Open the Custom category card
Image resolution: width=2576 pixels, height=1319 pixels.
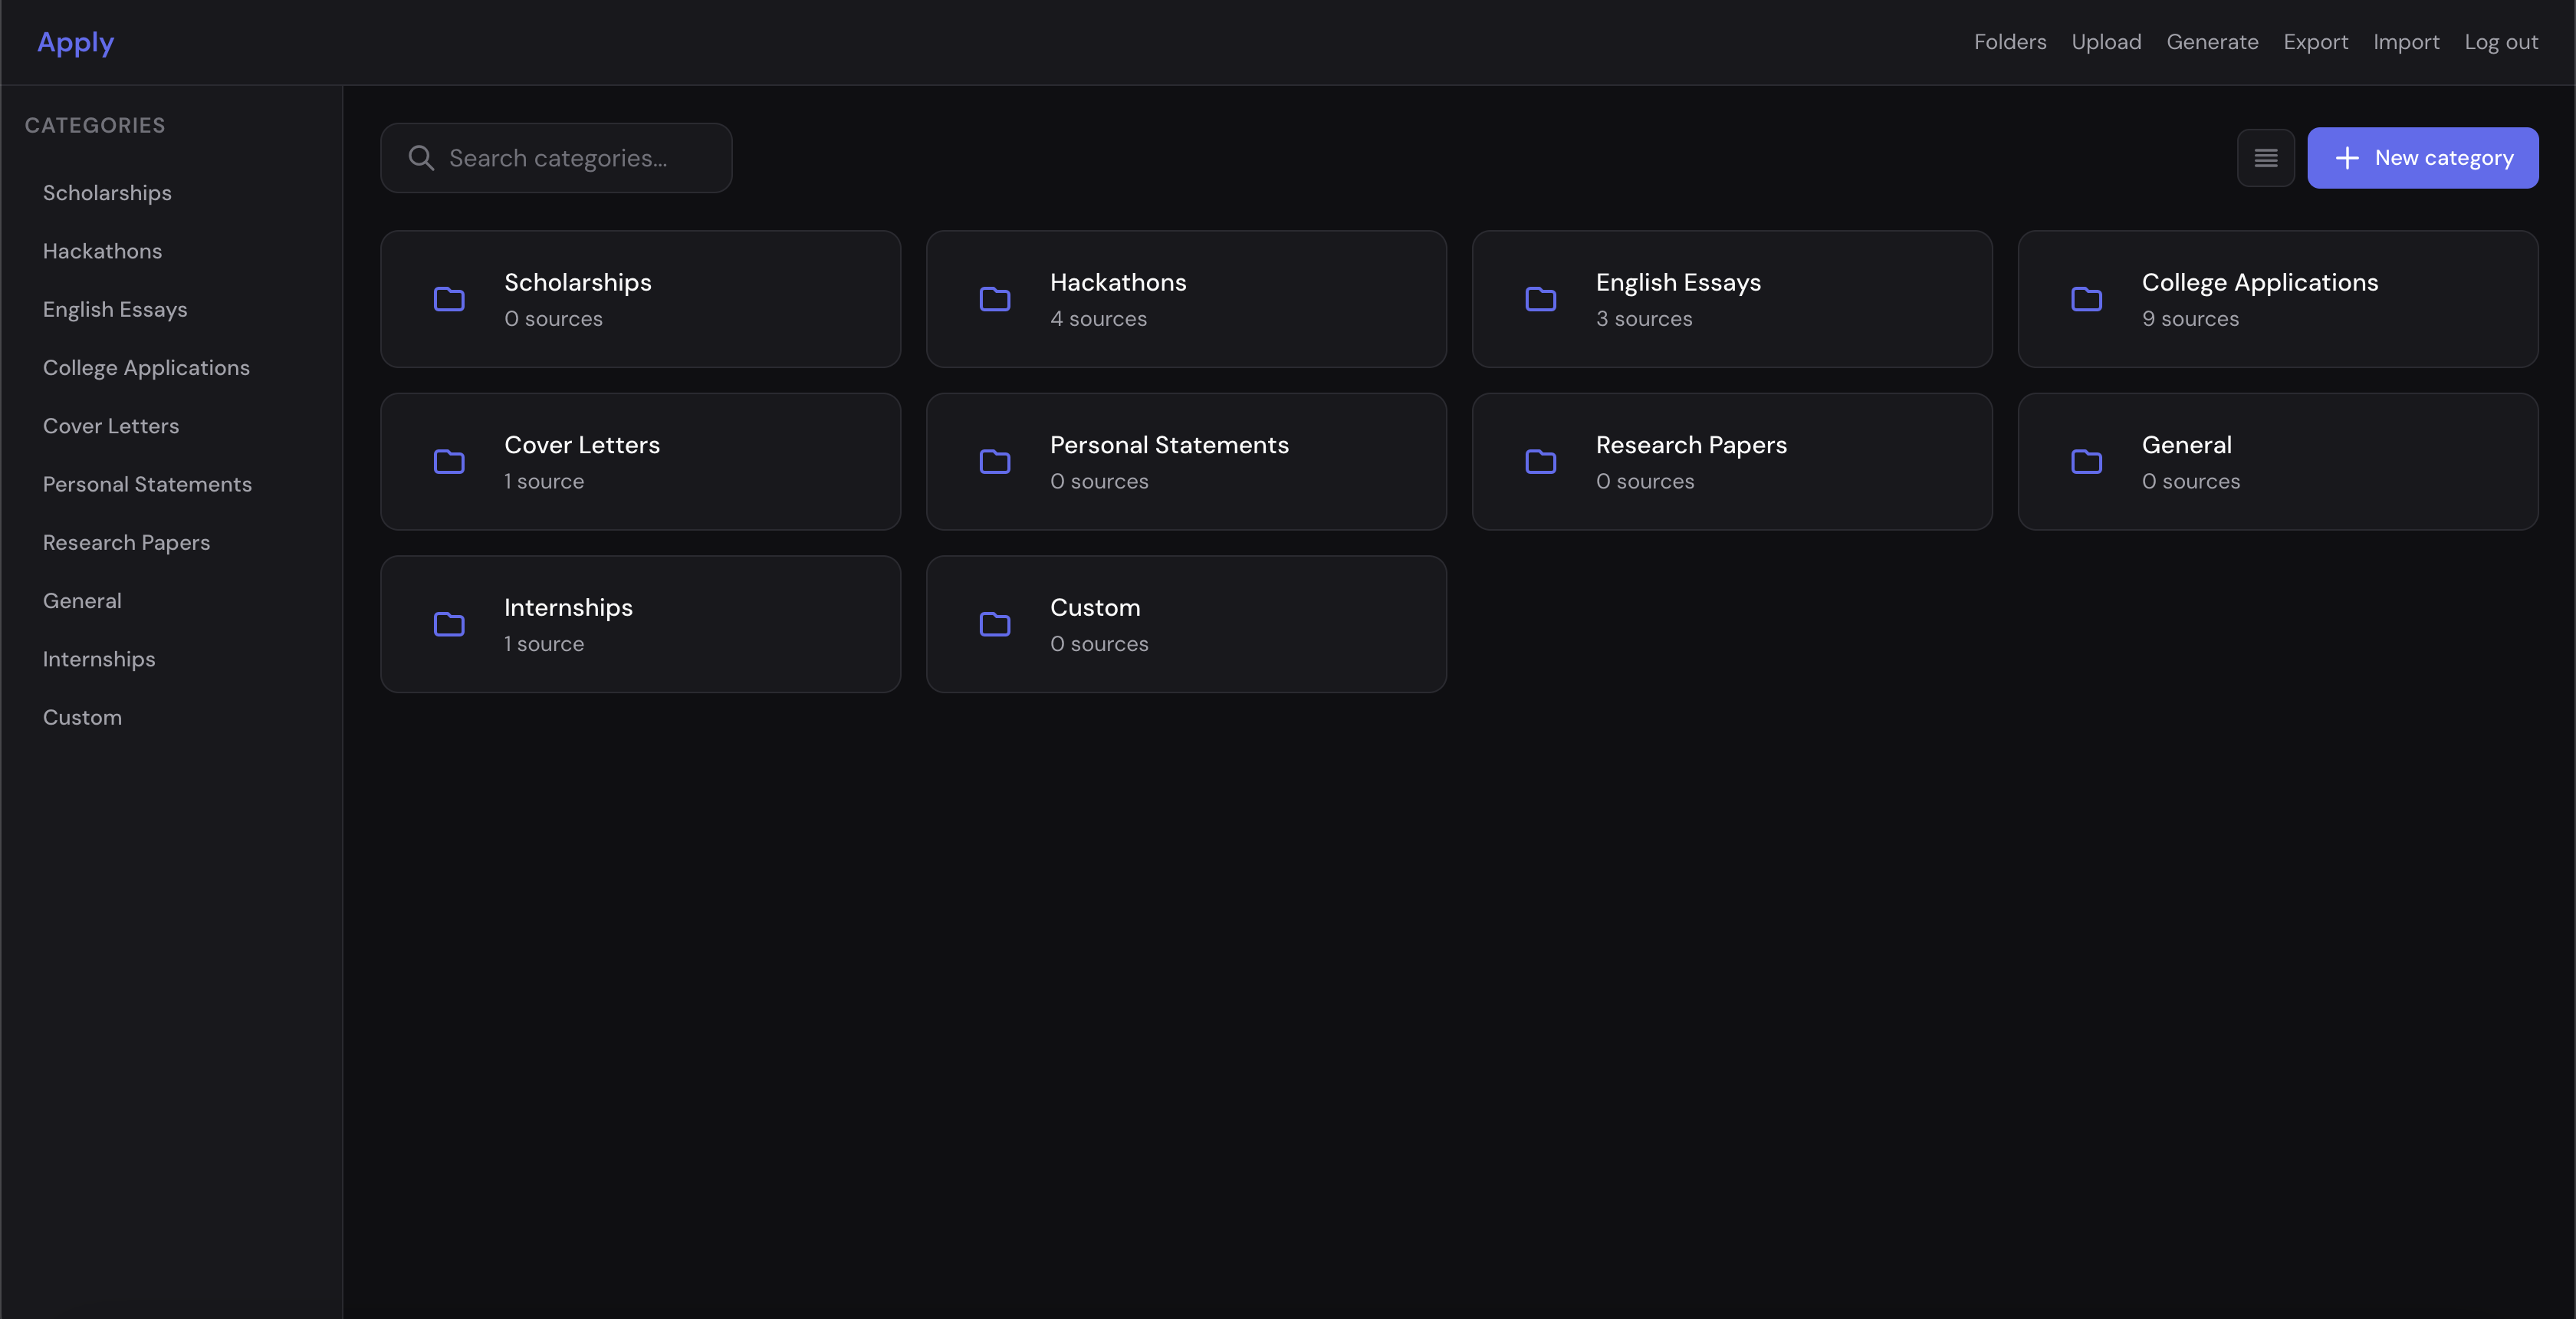[x=1185, y=624]
